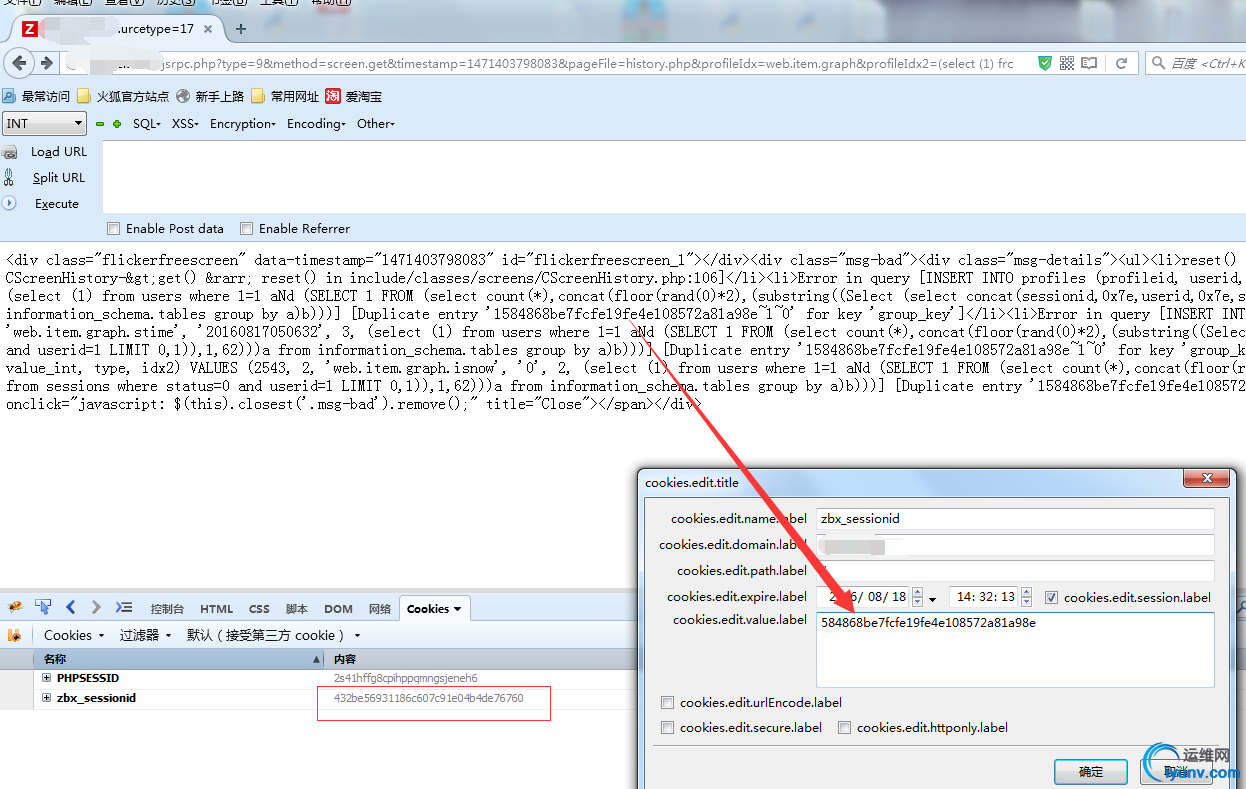Click the search magnifier icon in search box
Image resolution: width=1246 pixels, height=789 pixels.
point(1159,63)
